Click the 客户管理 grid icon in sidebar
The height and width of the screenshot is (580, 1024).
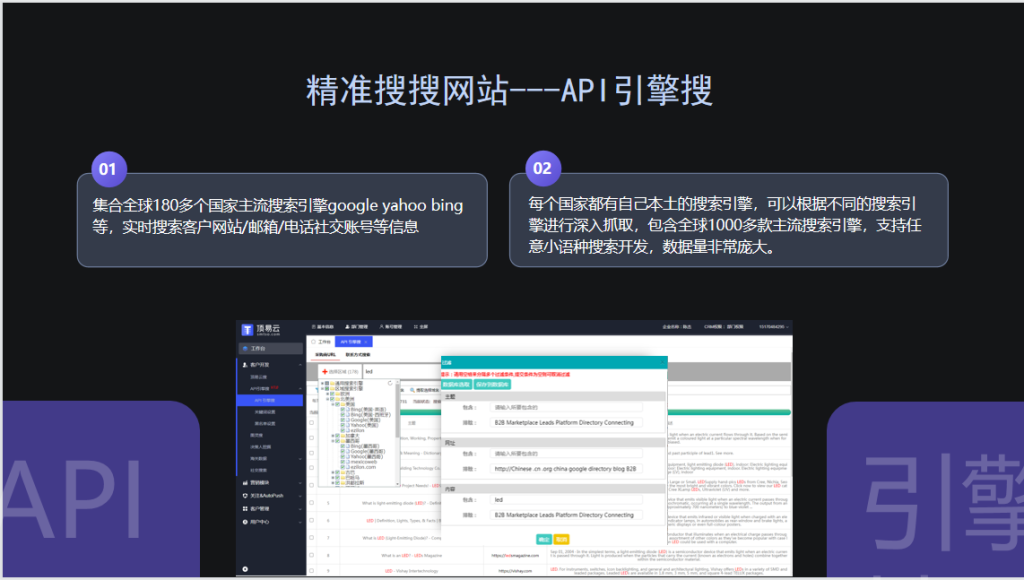244,508
